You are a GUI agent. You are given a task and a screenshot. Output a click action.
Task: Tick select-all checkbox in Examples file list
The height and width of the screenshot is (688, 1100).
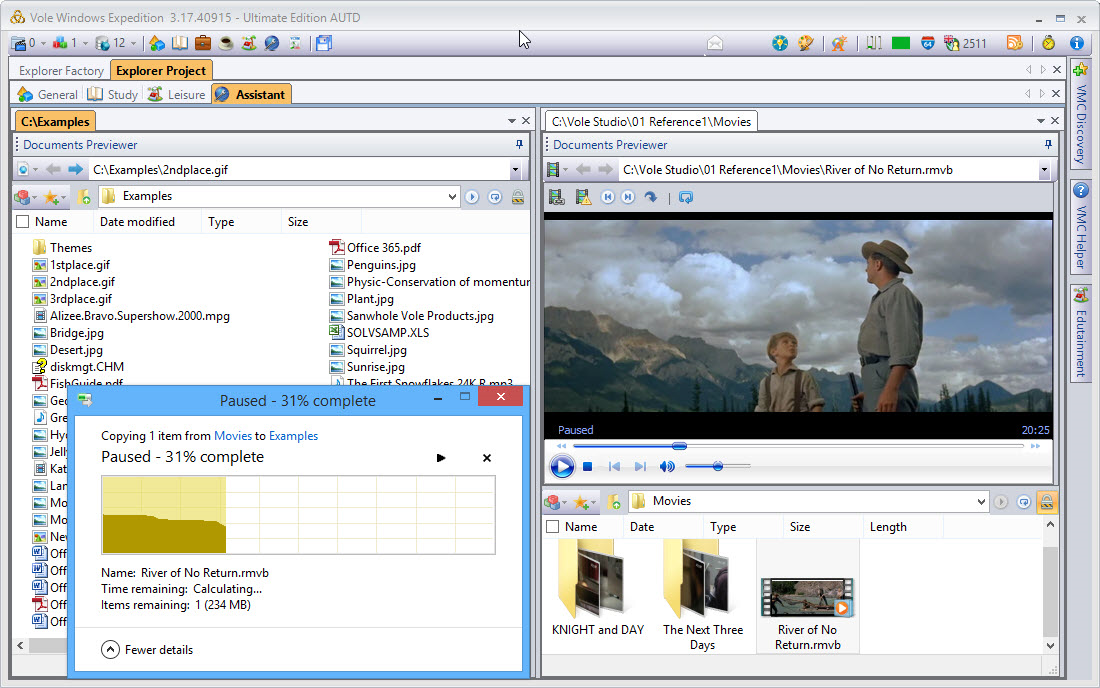[x=23, y=222]
